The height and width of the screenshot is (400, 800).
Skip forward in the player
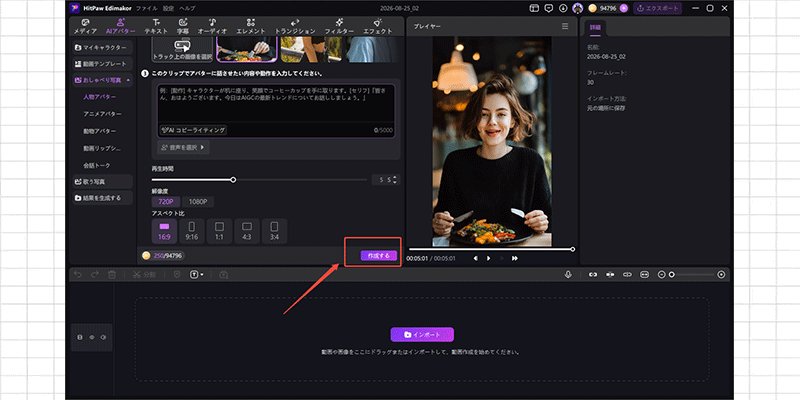click(x=515, y=258)
